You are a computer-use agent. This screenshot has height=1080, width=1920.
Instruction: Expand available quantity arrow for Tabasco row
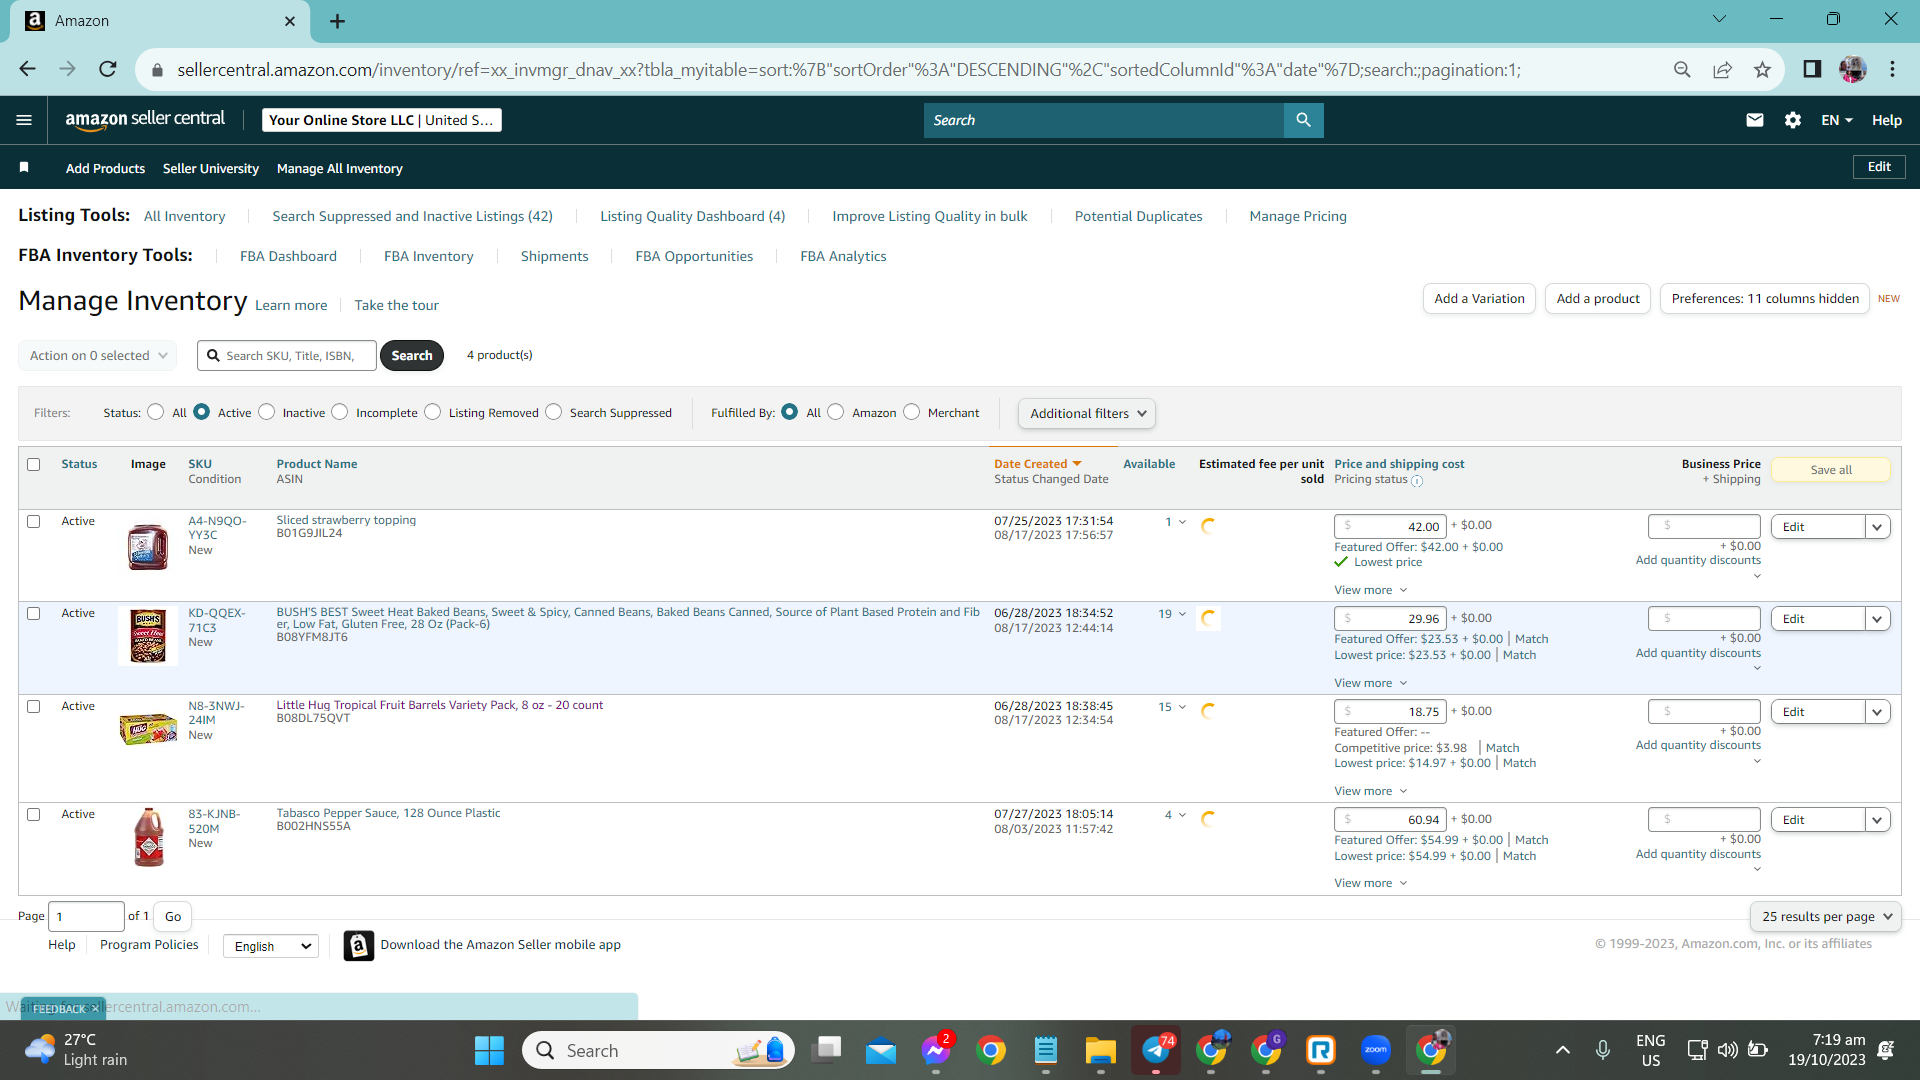(1182, 815)
